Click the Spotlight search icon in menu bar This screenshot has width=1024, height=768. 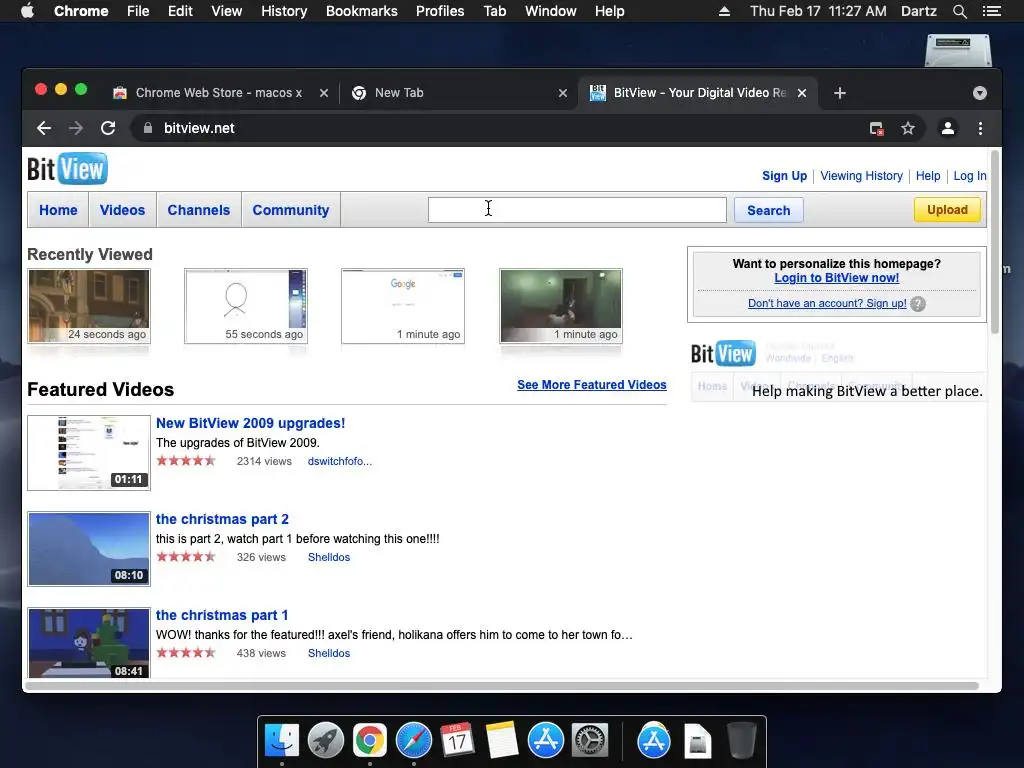pyautogui.click(x=959, y=11)
